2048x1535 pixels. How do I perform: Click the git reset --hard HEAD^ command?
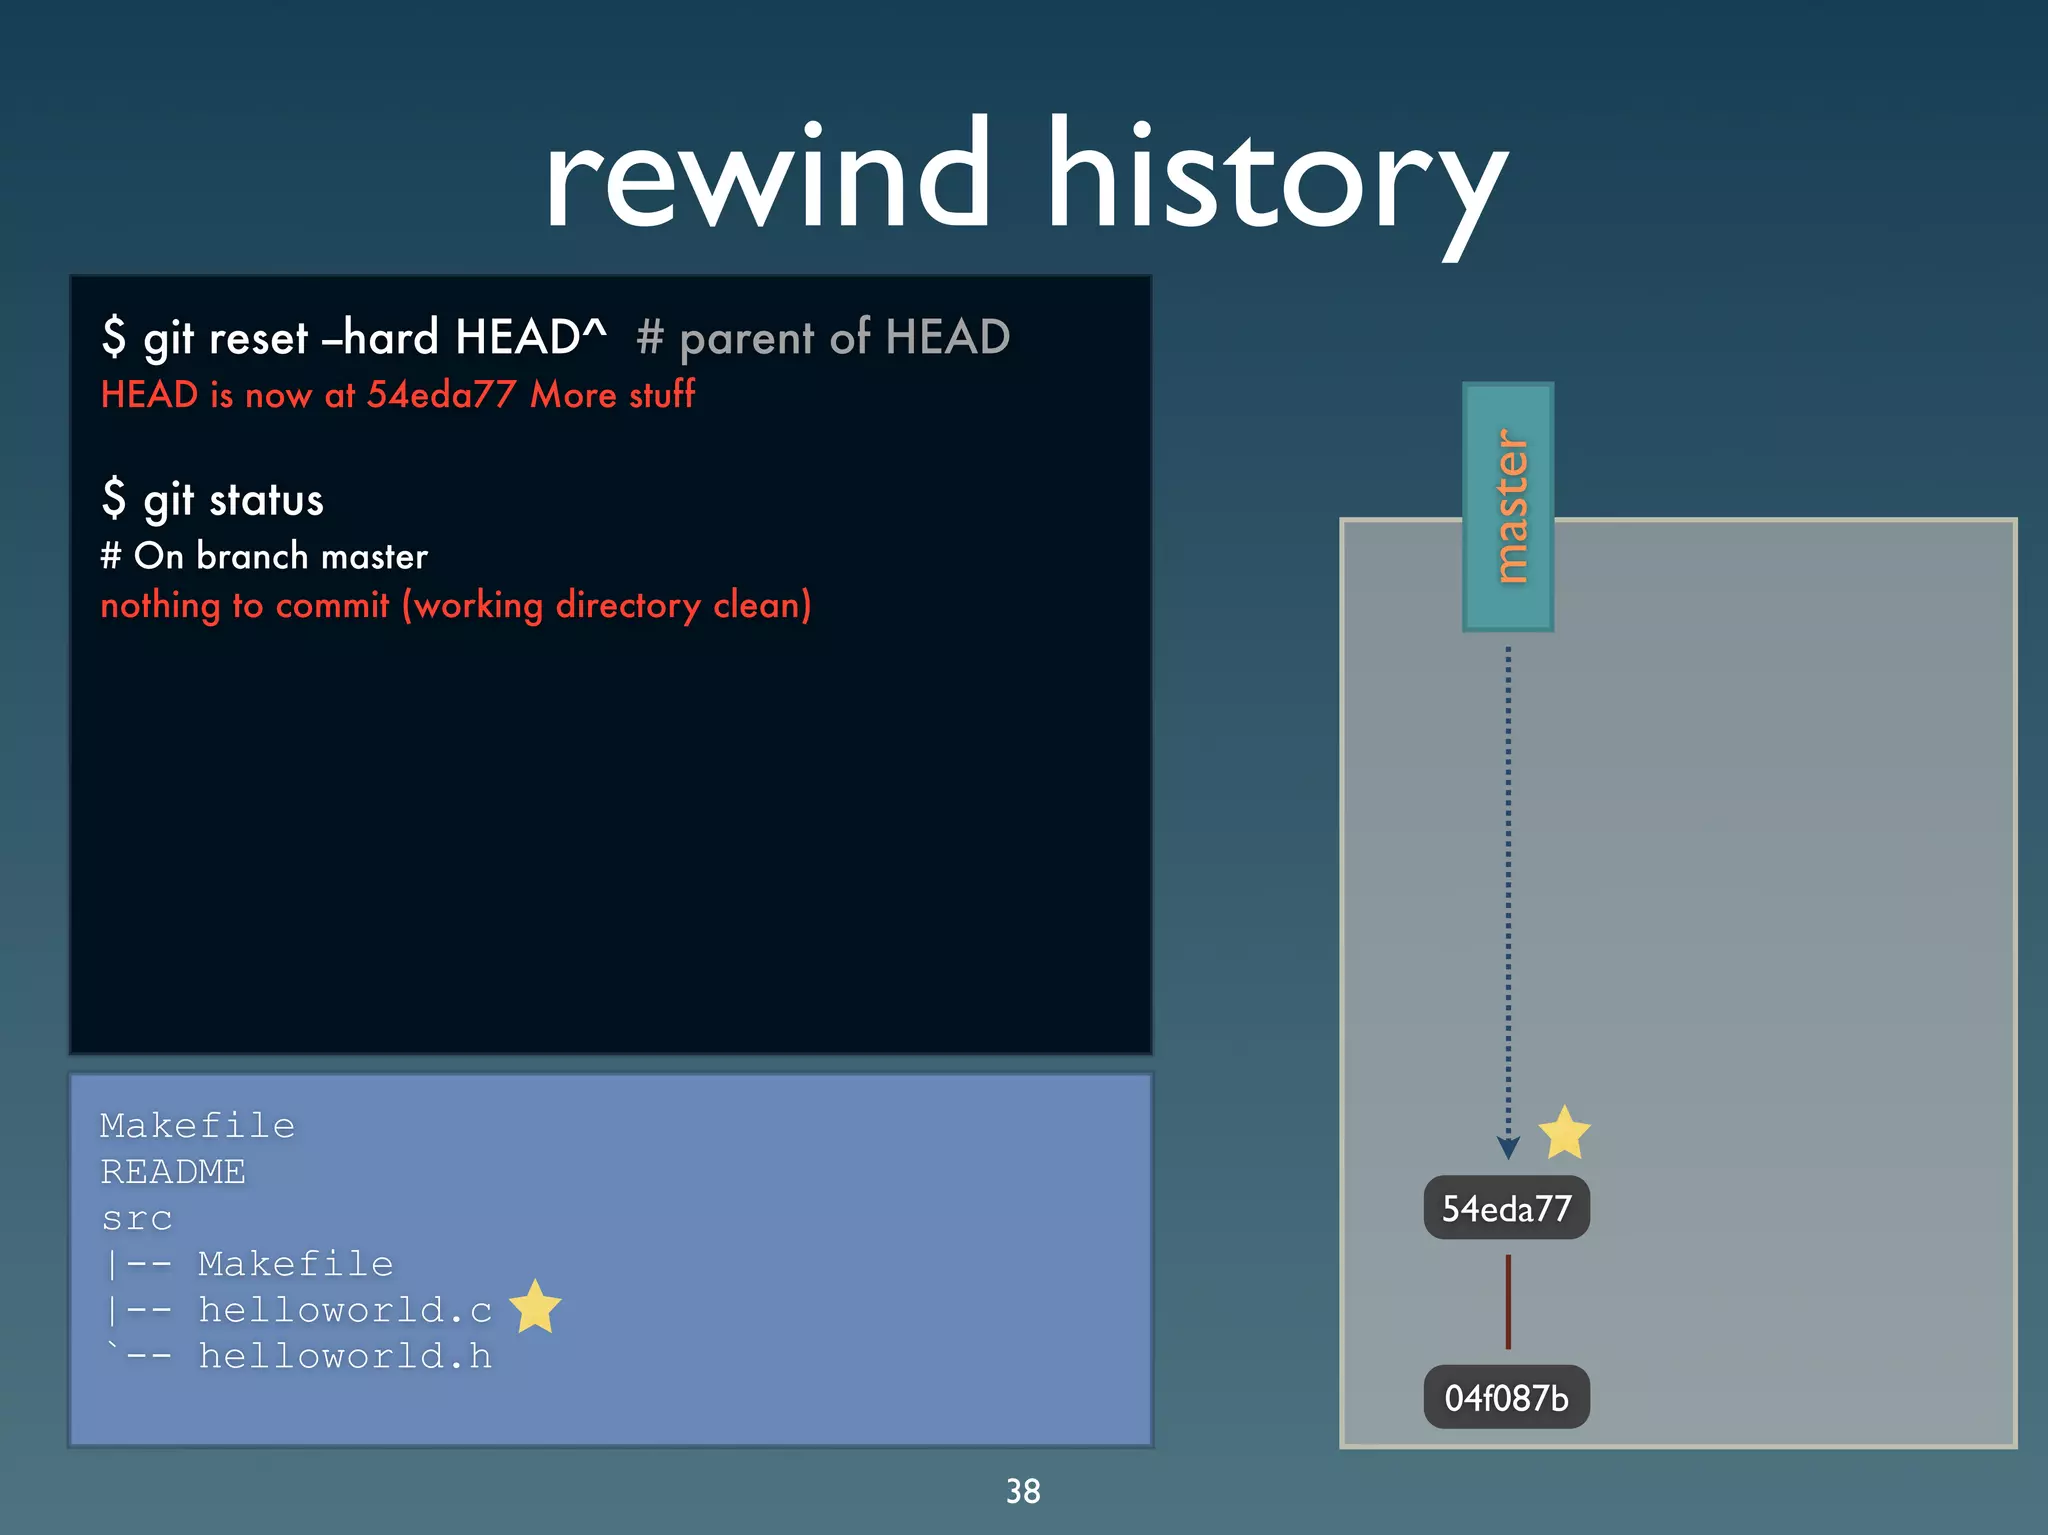(354, 337)
